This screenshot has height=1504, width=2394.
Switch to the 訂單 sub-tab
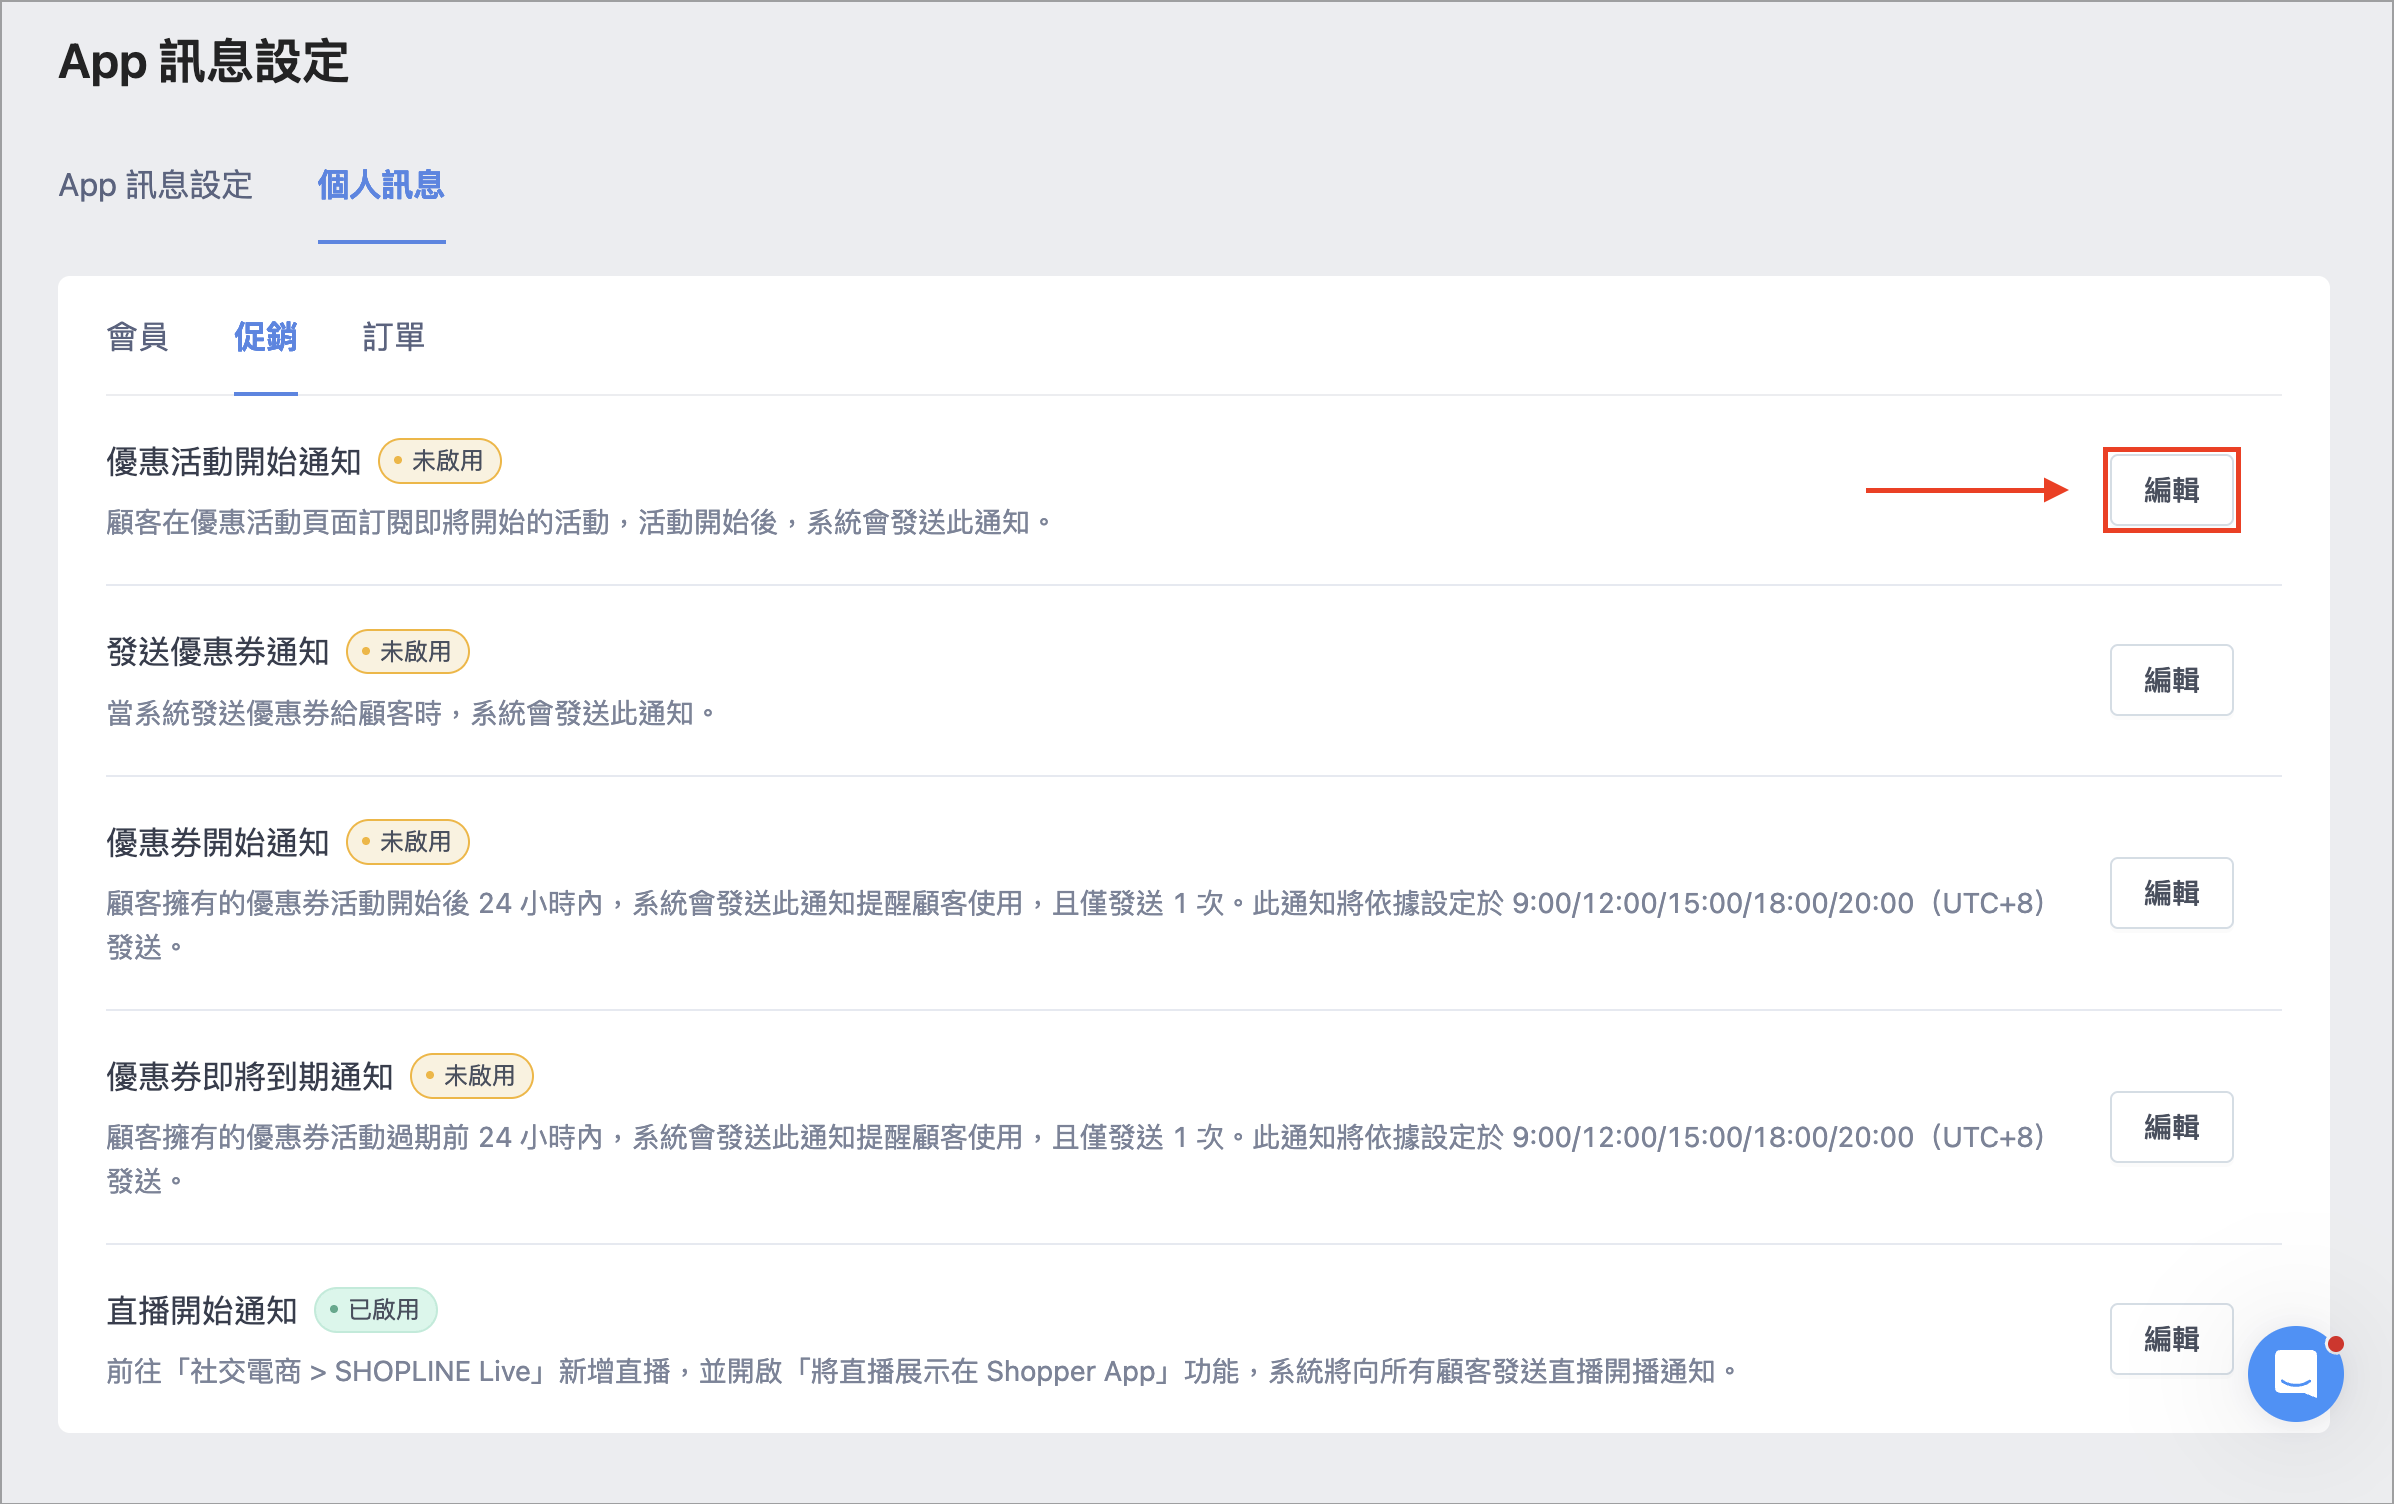click(x=393, y=337)
